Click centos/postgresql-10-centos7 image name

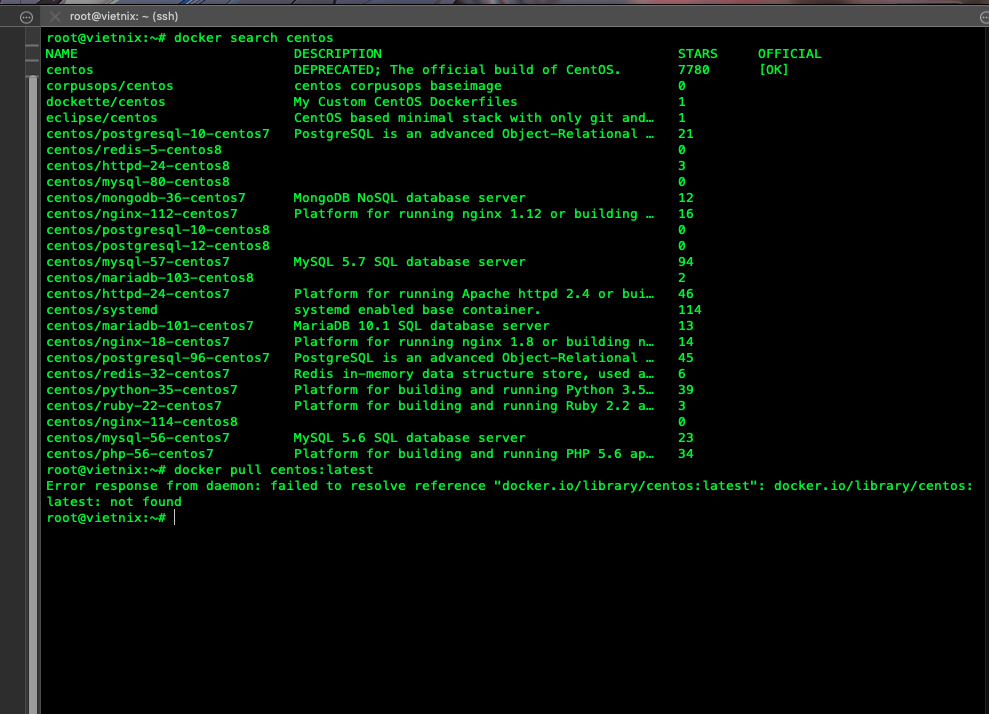pos(158,134)
